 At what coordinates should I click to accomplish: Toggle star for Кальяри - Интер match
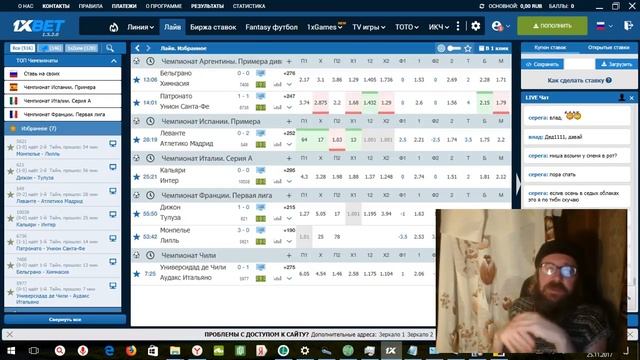[136, 177]
